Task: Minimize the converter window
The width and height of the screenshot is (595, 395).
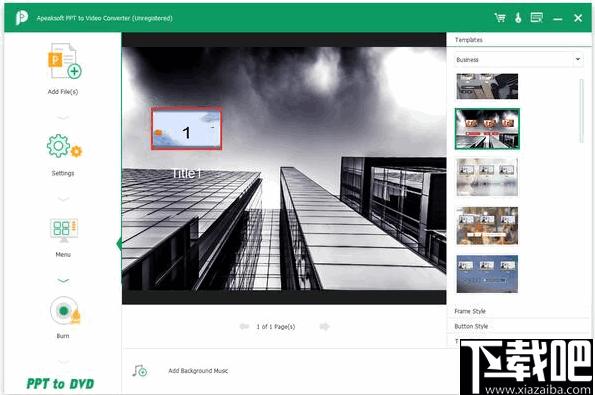Action: click(x=557, y=18)
